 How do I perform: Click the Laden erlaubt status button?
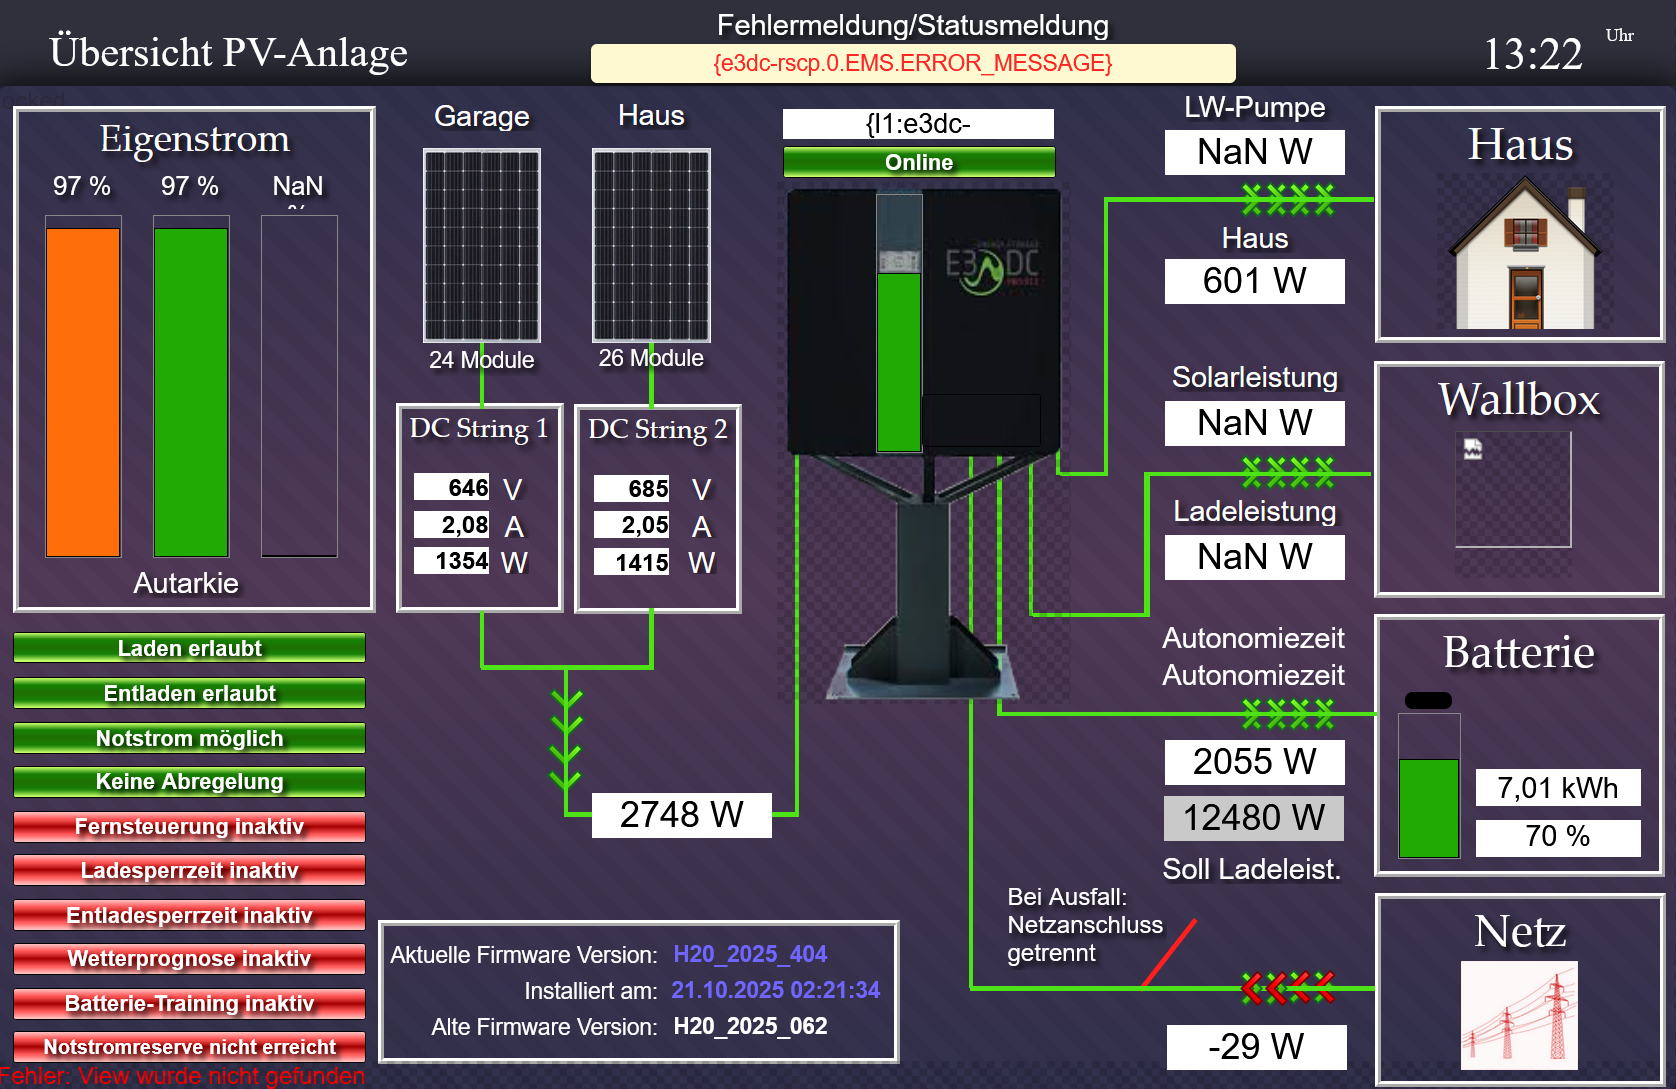(189, 648)
